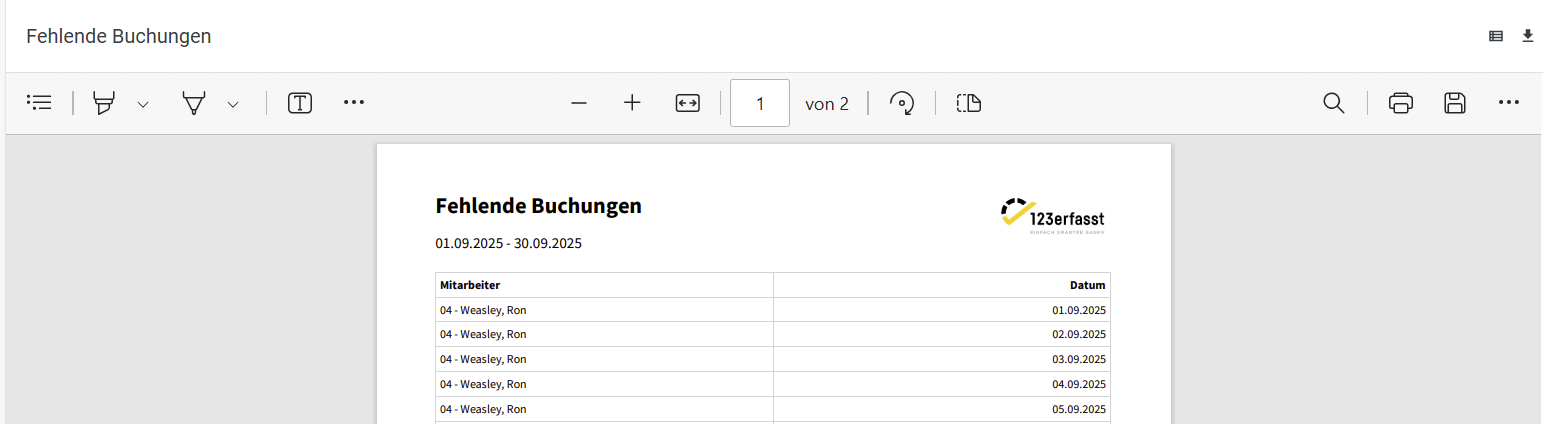
Task: Expand the draw pen options chevron
Action: (x=233, y=104)
